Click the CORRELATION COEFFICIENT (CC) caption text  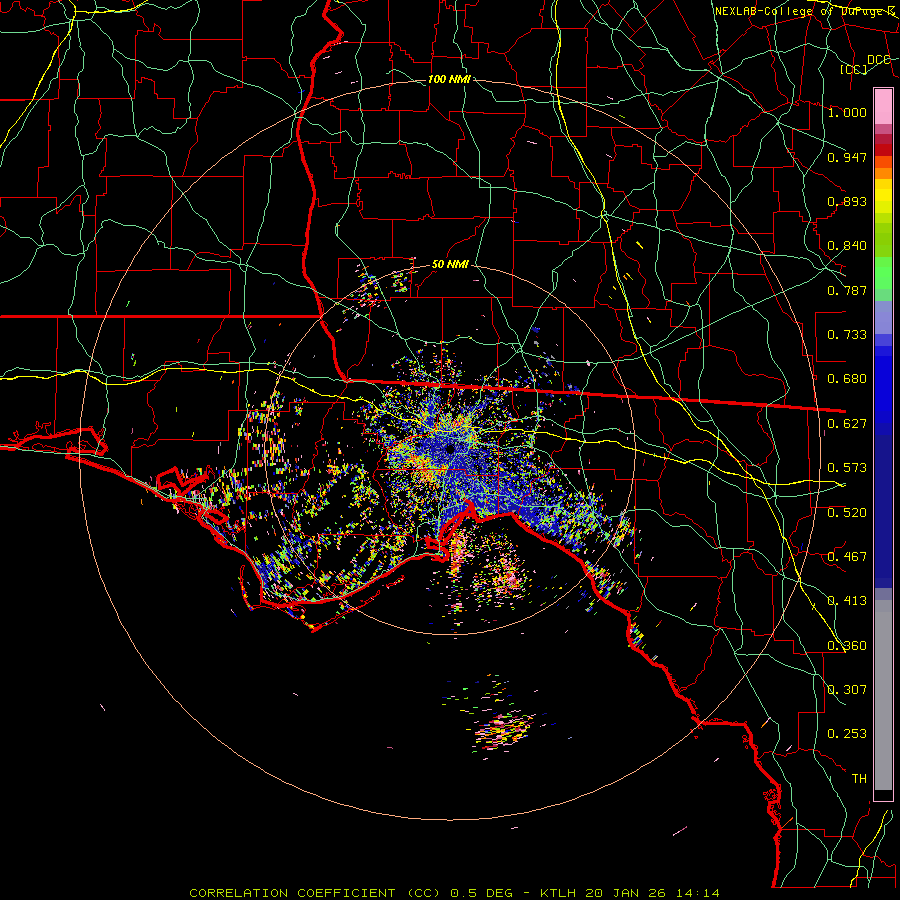pyautogui.click(x=315, y=893)
